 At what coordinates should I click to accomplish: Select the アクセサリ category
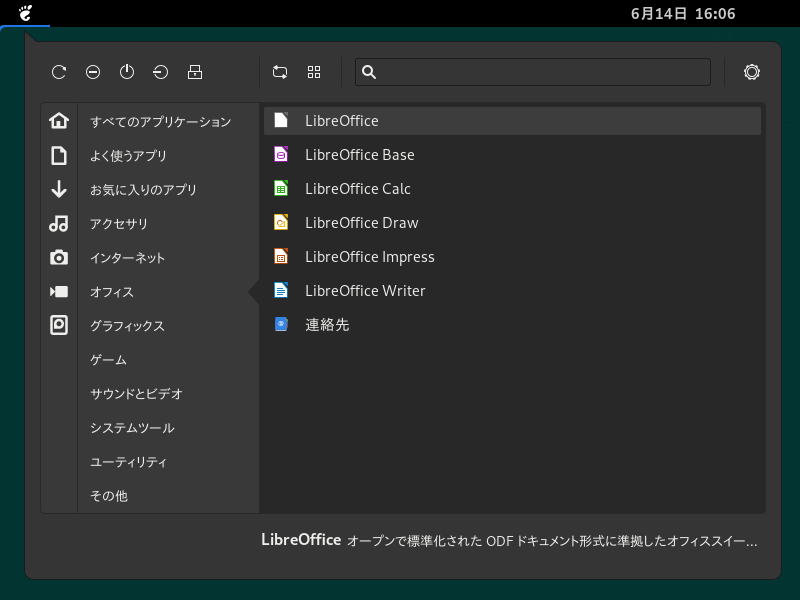coord(118,223)
